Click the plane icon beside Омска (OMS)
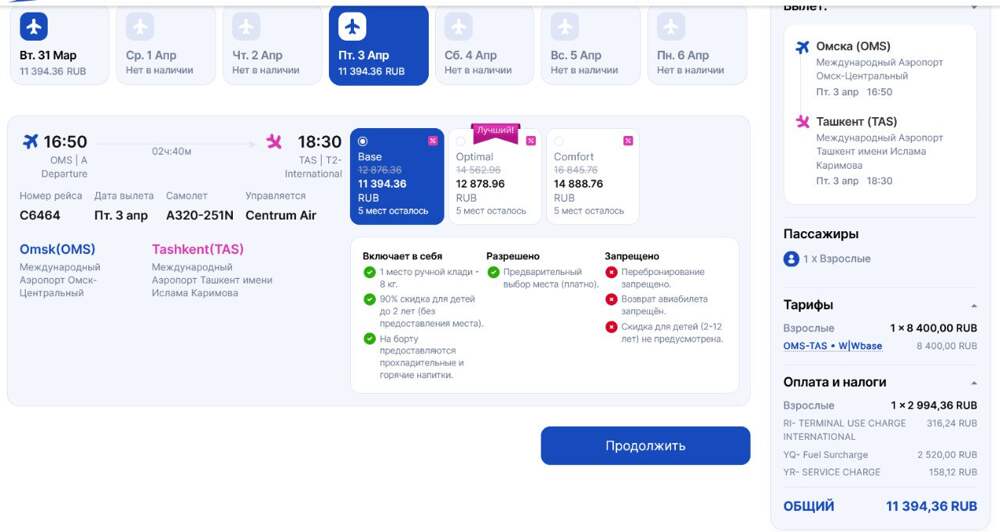Screen dimensions: 1000x532 802,47
